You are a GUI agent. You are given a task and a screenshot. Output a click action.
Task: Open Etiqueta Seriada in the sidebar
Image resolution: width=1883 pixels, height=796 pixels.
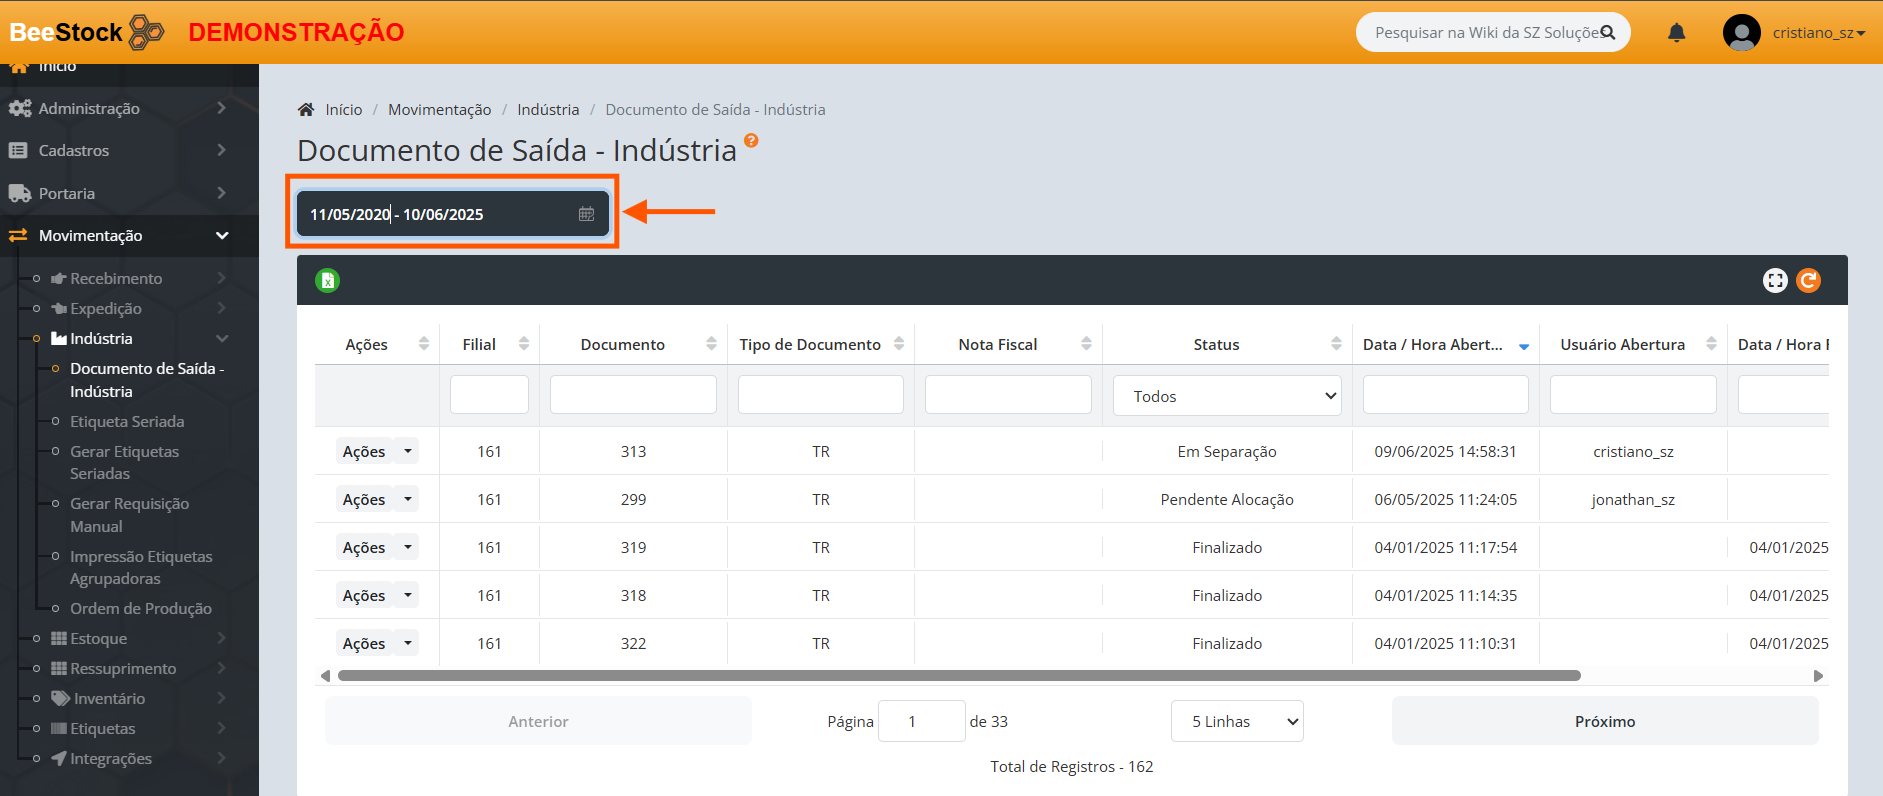click(127, 421)
